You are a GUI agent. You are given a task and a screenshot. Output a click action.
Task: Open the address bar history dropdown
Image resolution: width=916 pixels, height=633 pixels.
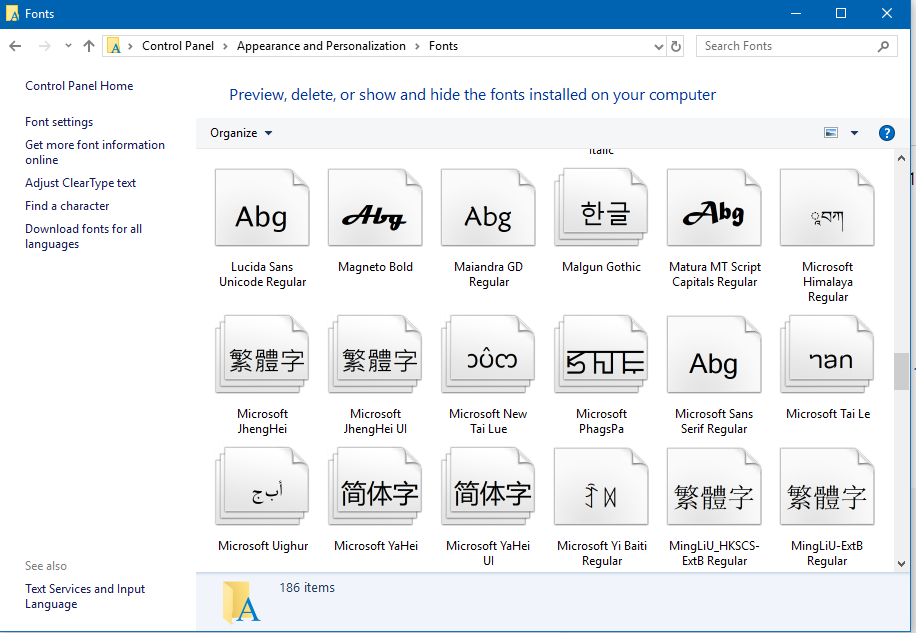[x=658, y=46]
